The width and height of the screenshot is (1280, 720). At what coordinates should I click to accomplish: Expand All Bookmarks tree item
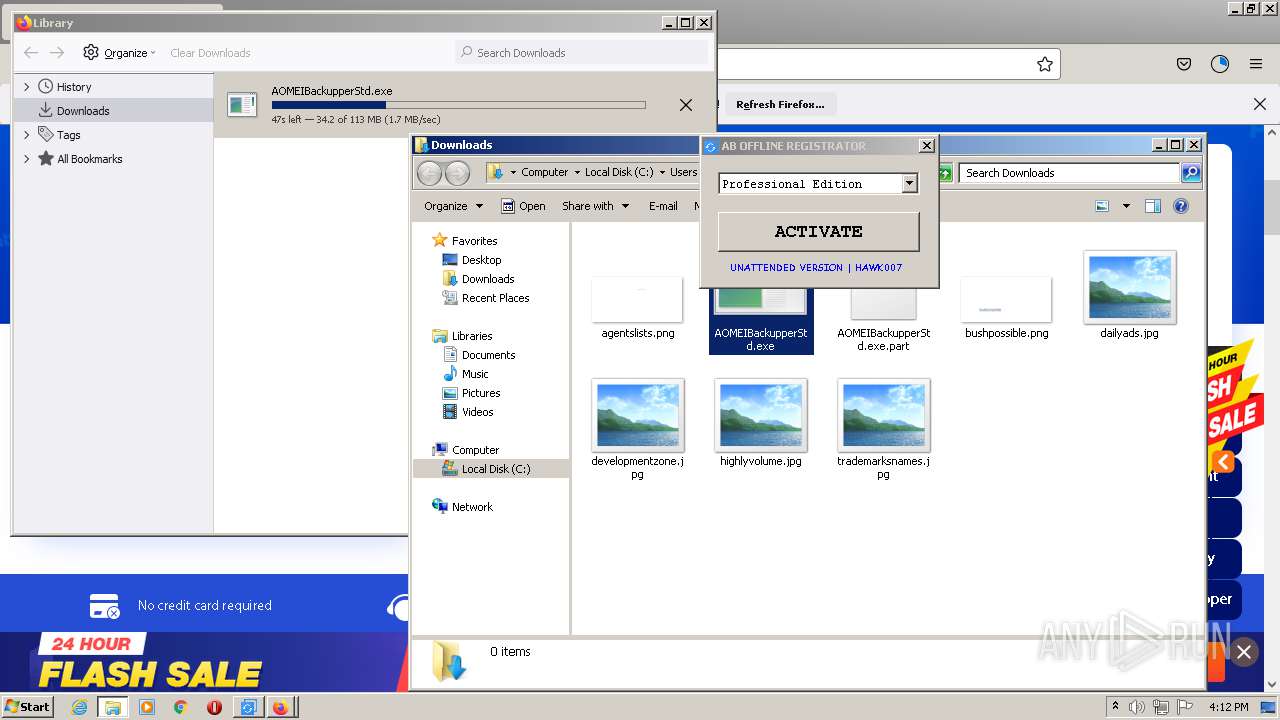coord(27,159)
